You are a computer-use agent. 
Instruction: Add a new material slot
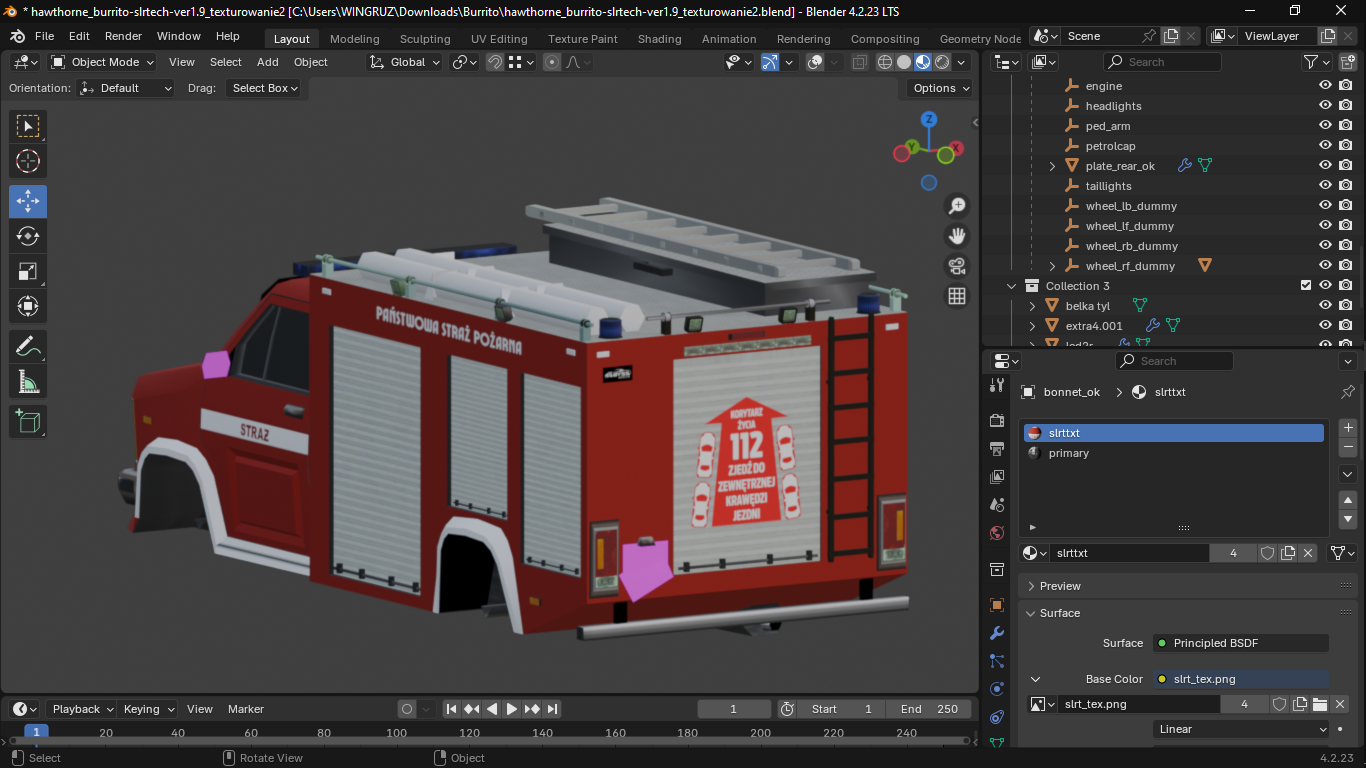click(x=1348, y=428)
